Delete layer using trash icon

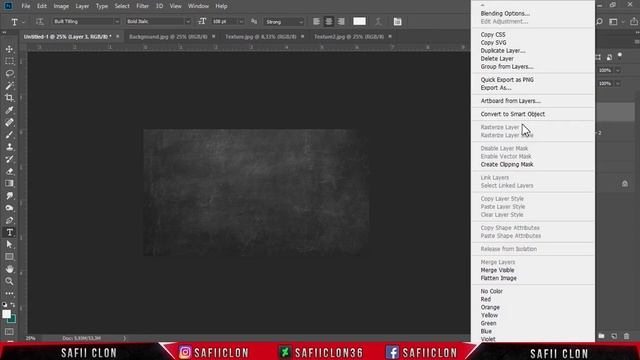tap(627, 336)
